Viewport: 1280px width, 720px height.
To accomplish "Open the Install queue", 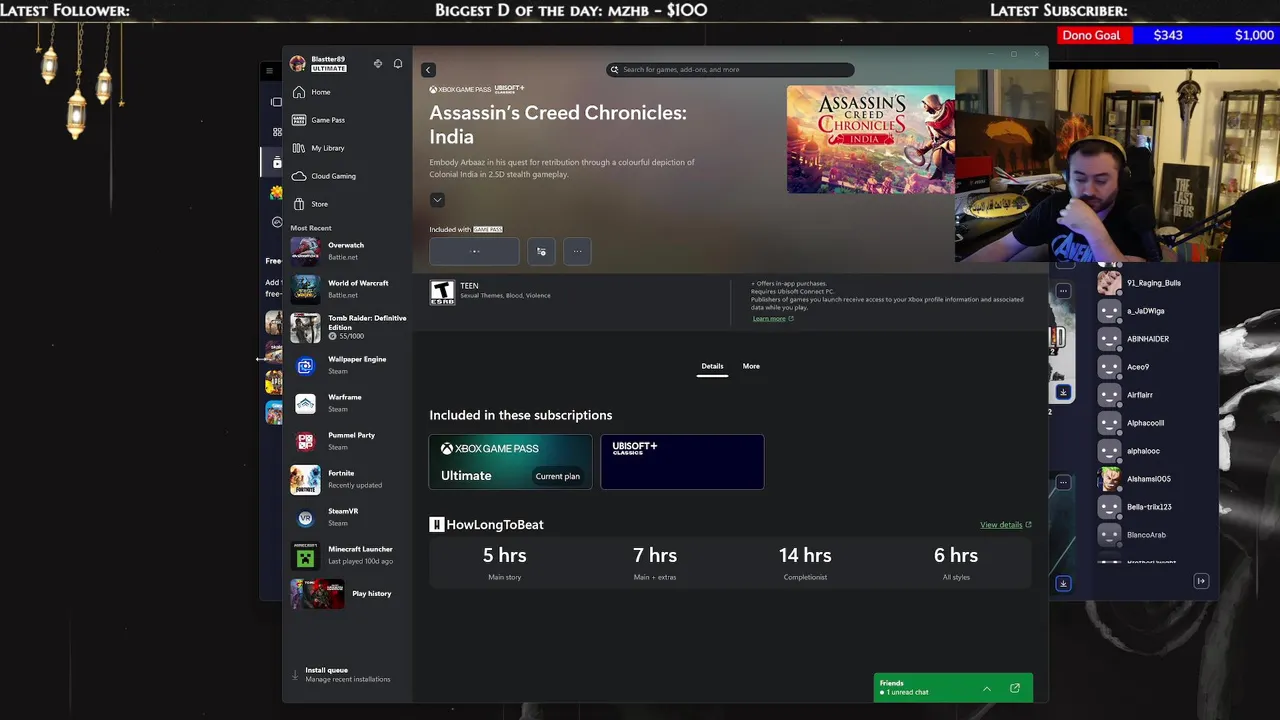I will (x=346, y=675).
